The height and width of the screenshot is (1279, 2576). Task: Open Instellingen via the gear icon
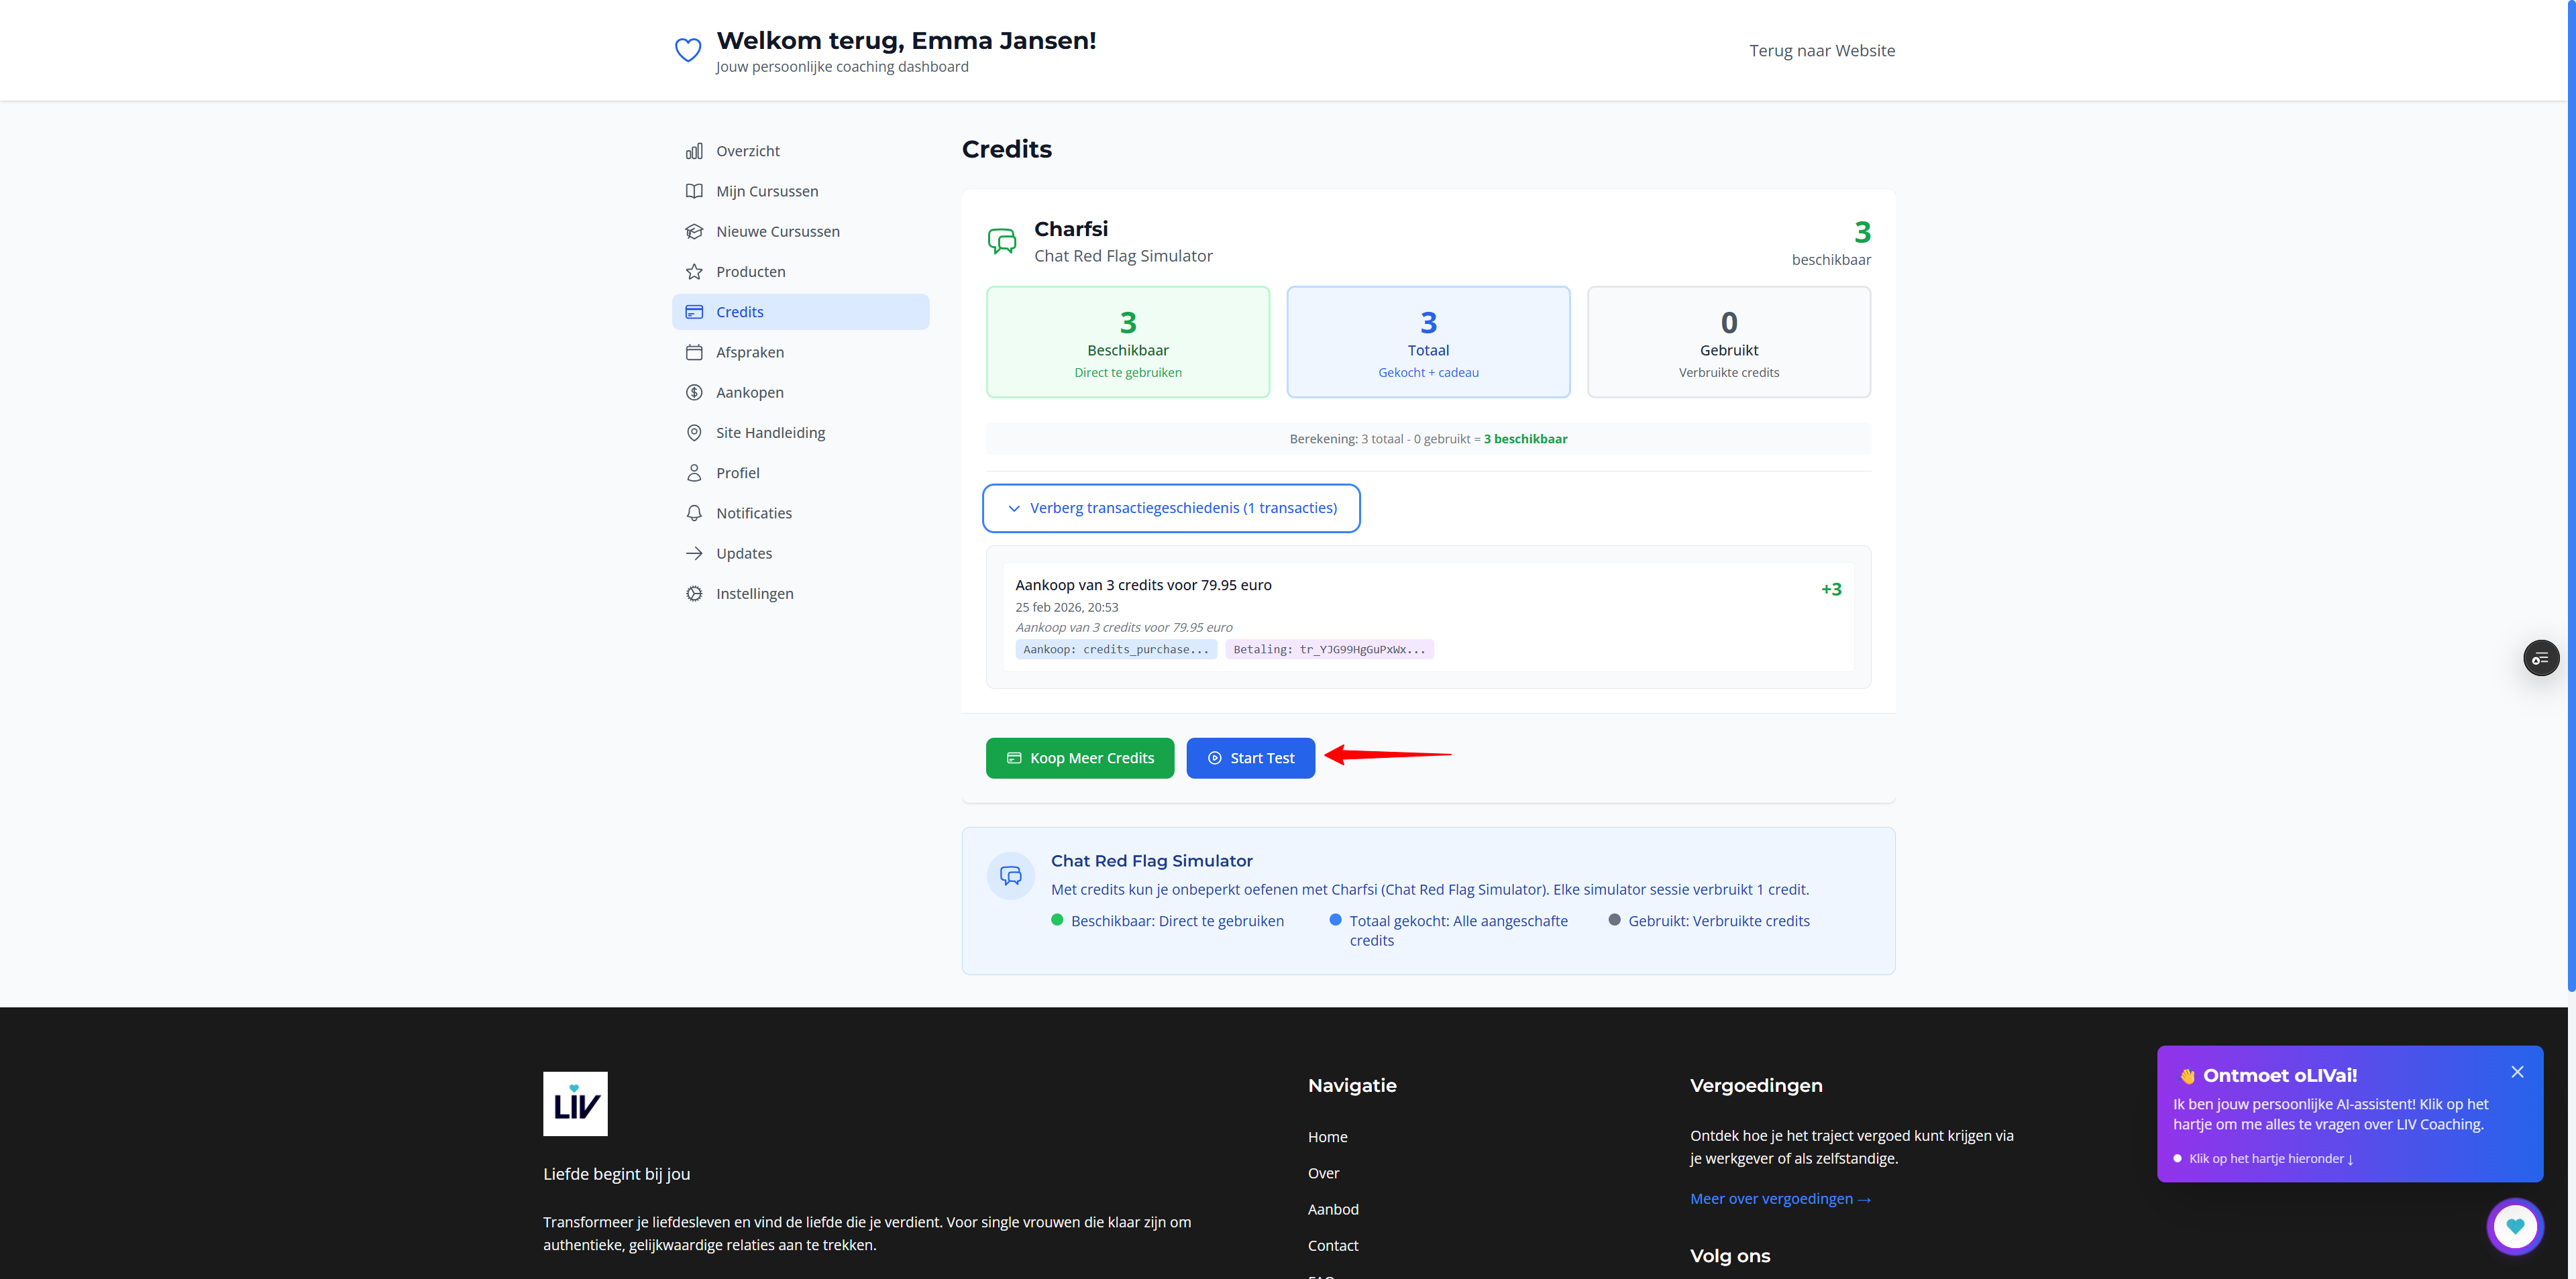point(694,593)
